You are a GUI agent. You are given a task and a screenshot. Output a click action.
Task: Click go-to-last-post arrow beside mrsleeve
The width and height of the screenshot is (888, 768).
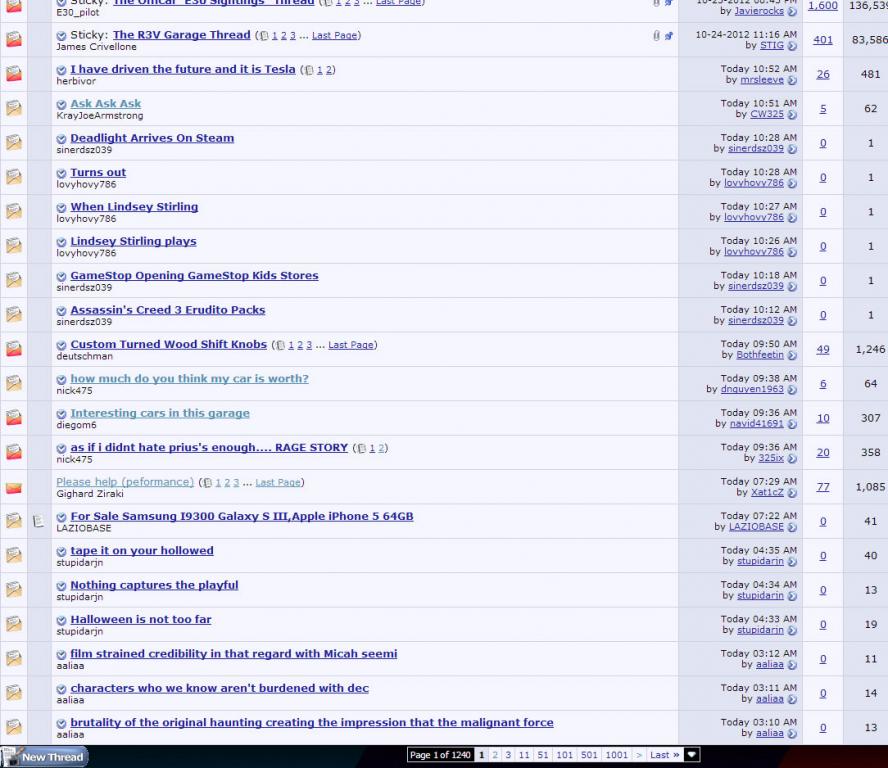pos(792,80)
